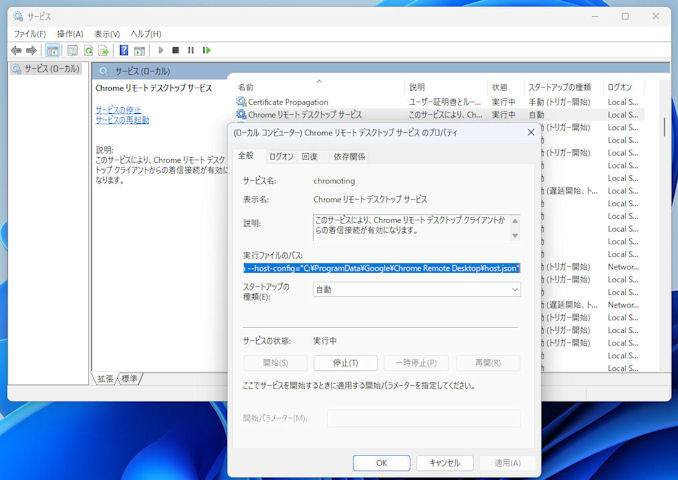Click the Forward arrow in the Services toolbar
This screenshot has height=480, width=678.
click(x=31, y=51)
